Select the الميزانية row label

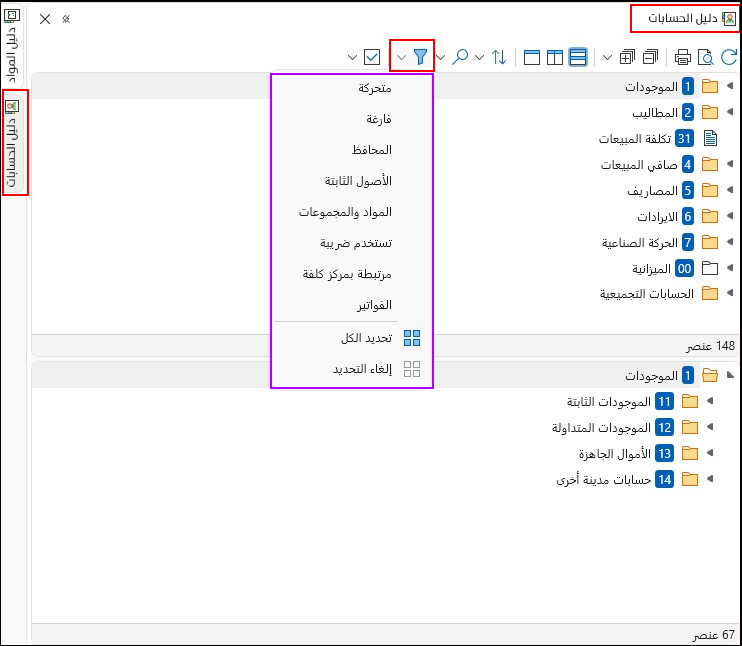652,269
